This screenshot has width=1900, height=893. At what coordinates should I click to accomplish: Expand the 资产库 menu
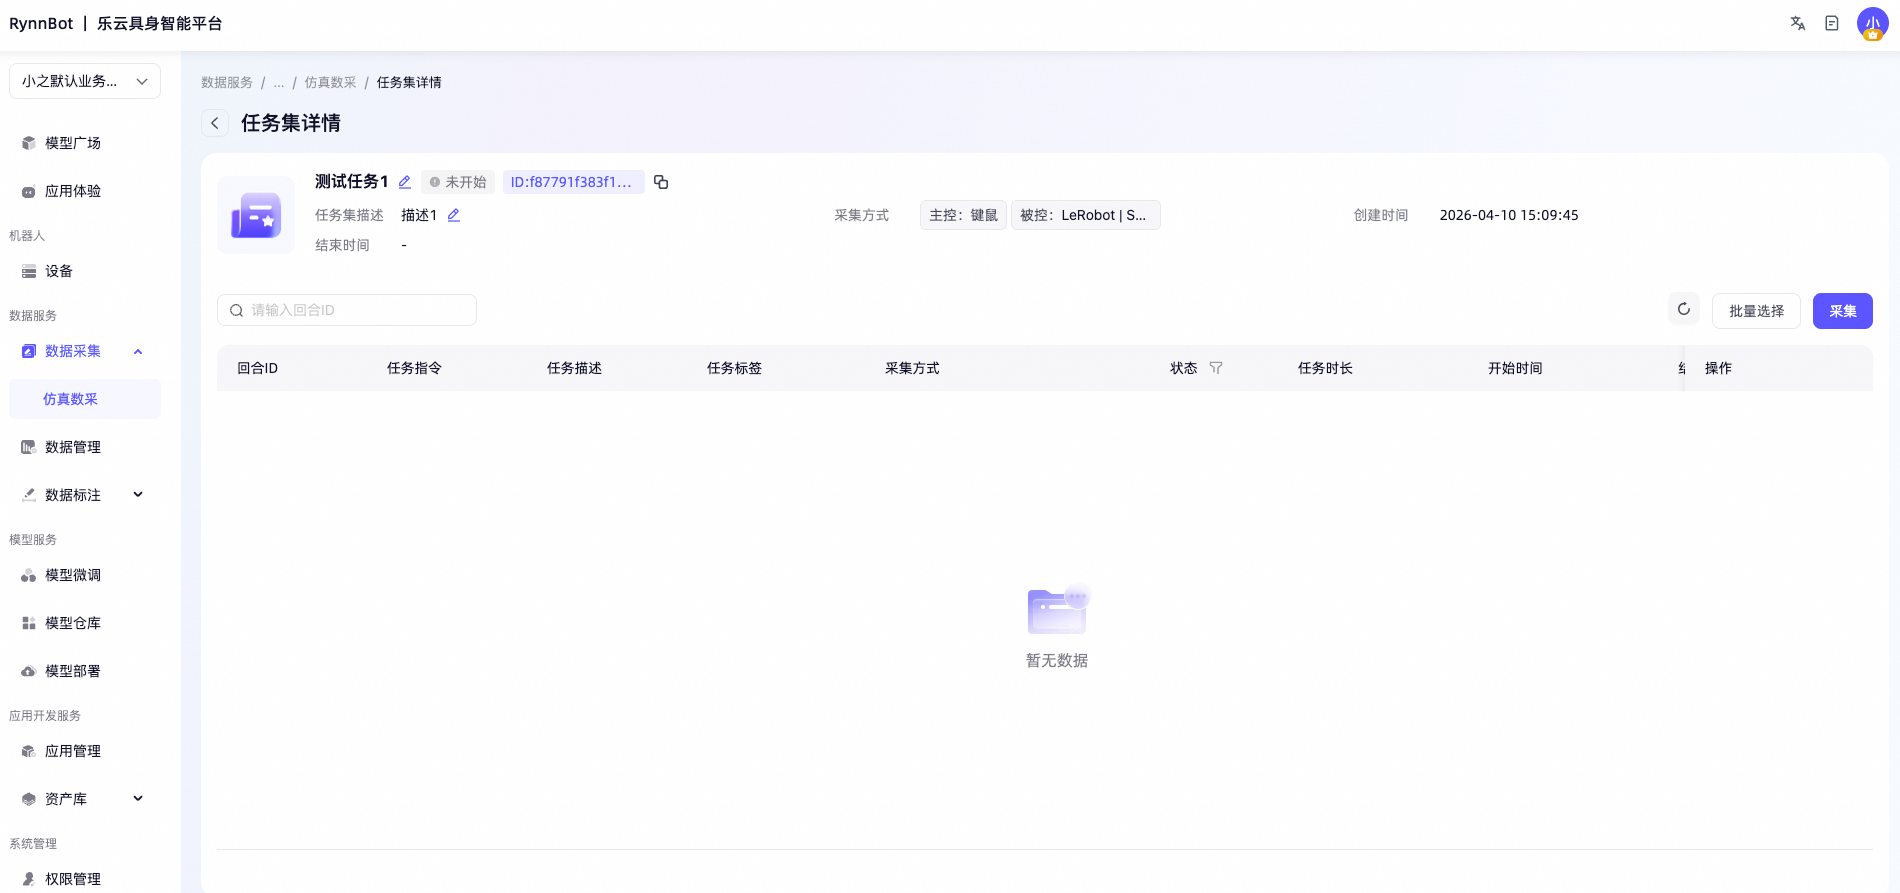click(x=138, y=799)
